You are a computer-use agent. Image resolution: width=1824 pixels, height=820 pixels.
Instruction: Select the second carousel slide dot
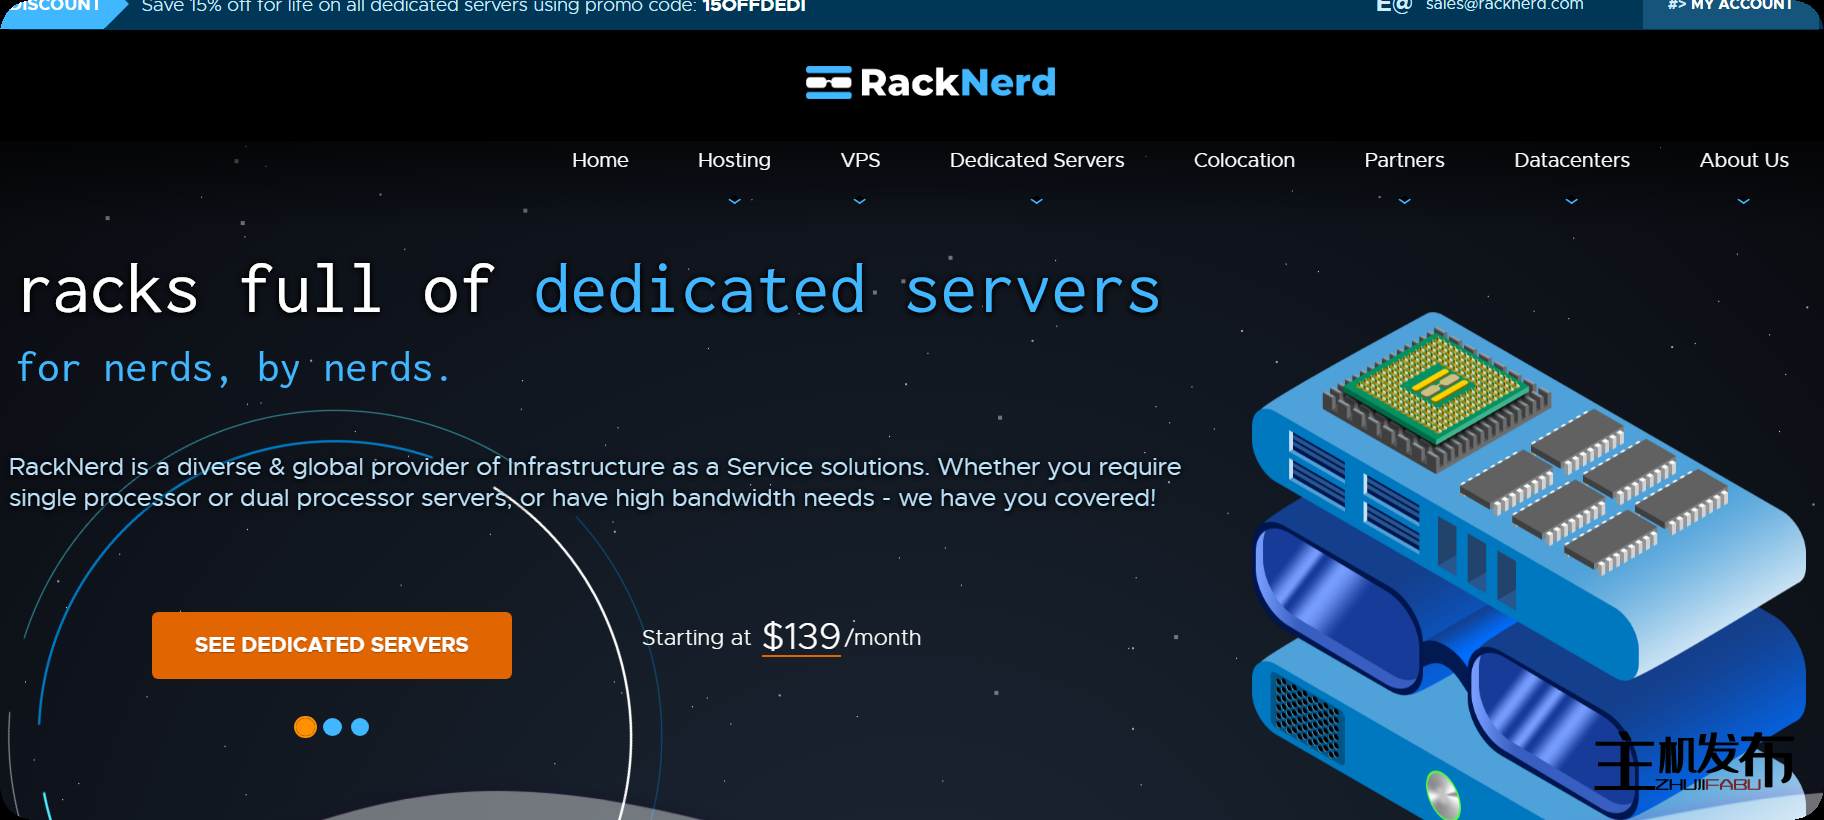click(333, 727)
